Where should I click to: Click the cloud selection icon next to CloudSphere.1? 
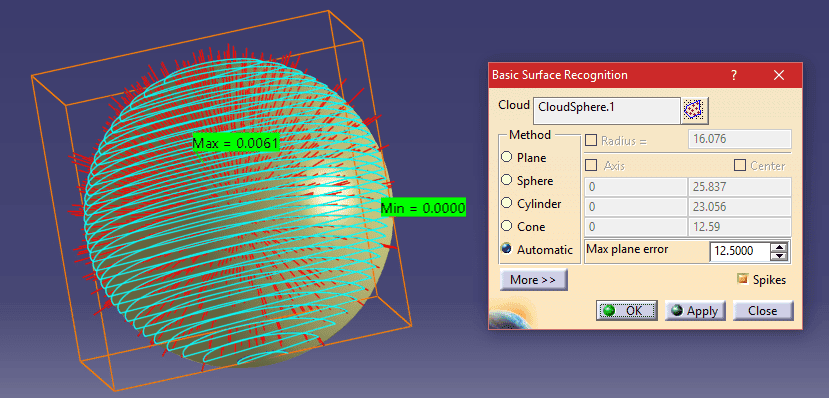pyautogui.click(x=695, y=110)
